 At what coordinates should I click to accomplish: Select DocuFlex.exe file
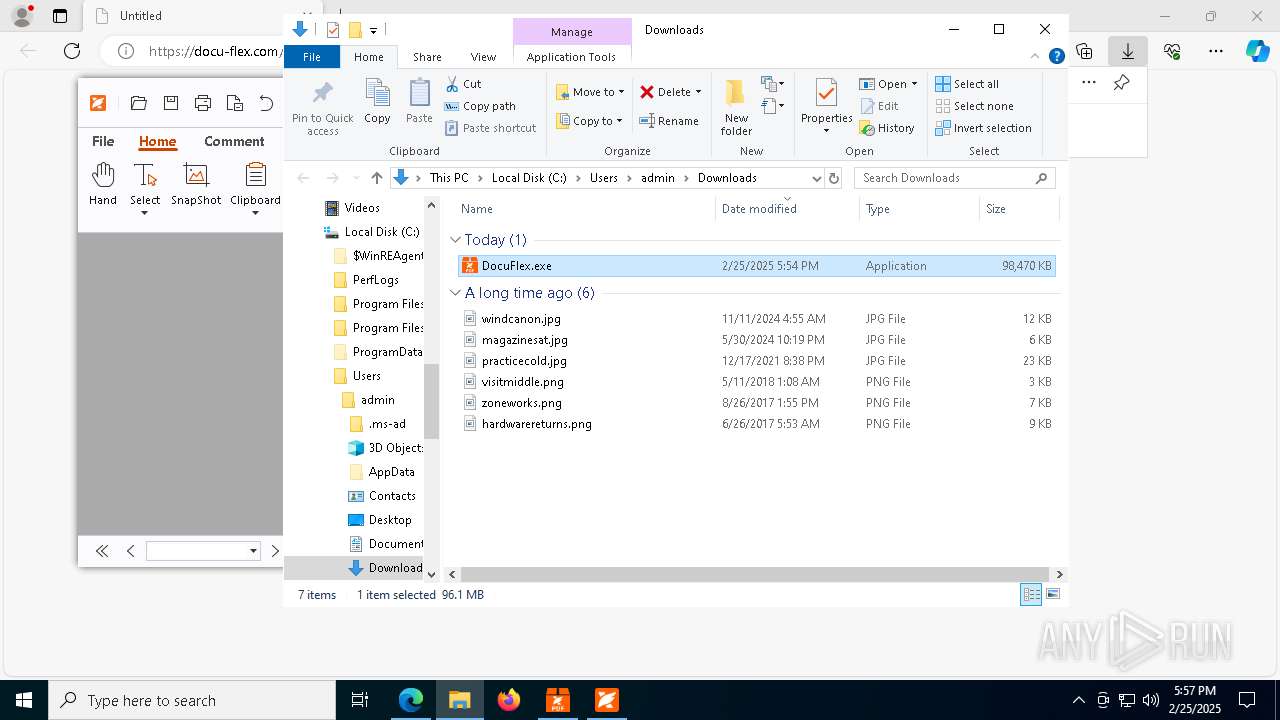coord(756,266)
